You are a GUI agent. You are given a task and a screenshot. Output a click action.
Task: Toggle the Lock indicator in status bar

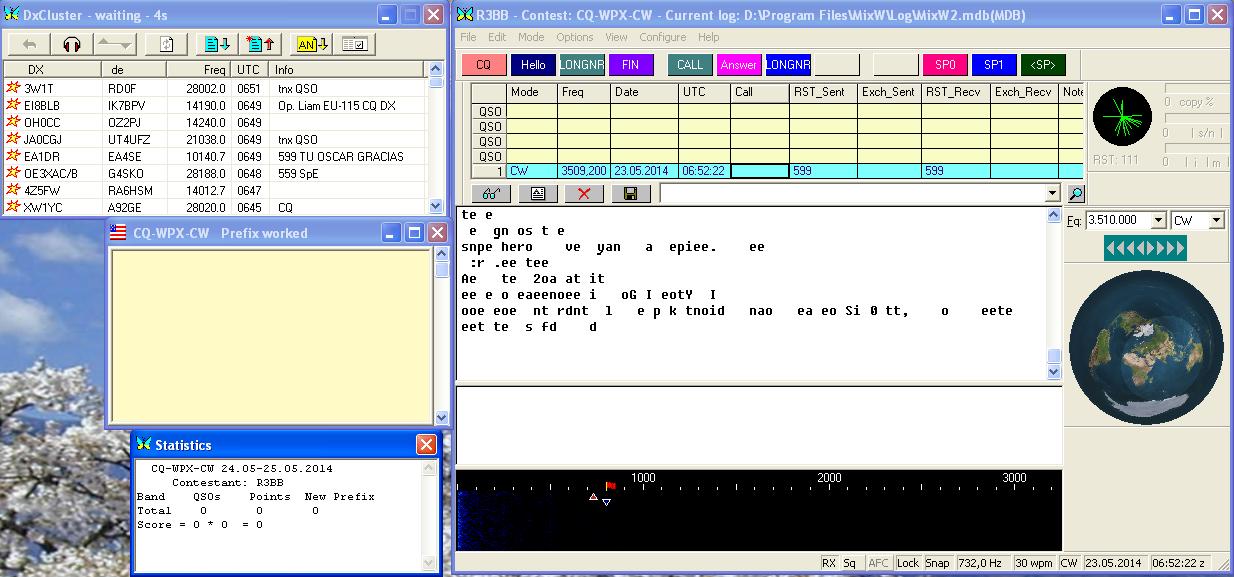pos(907,563)
